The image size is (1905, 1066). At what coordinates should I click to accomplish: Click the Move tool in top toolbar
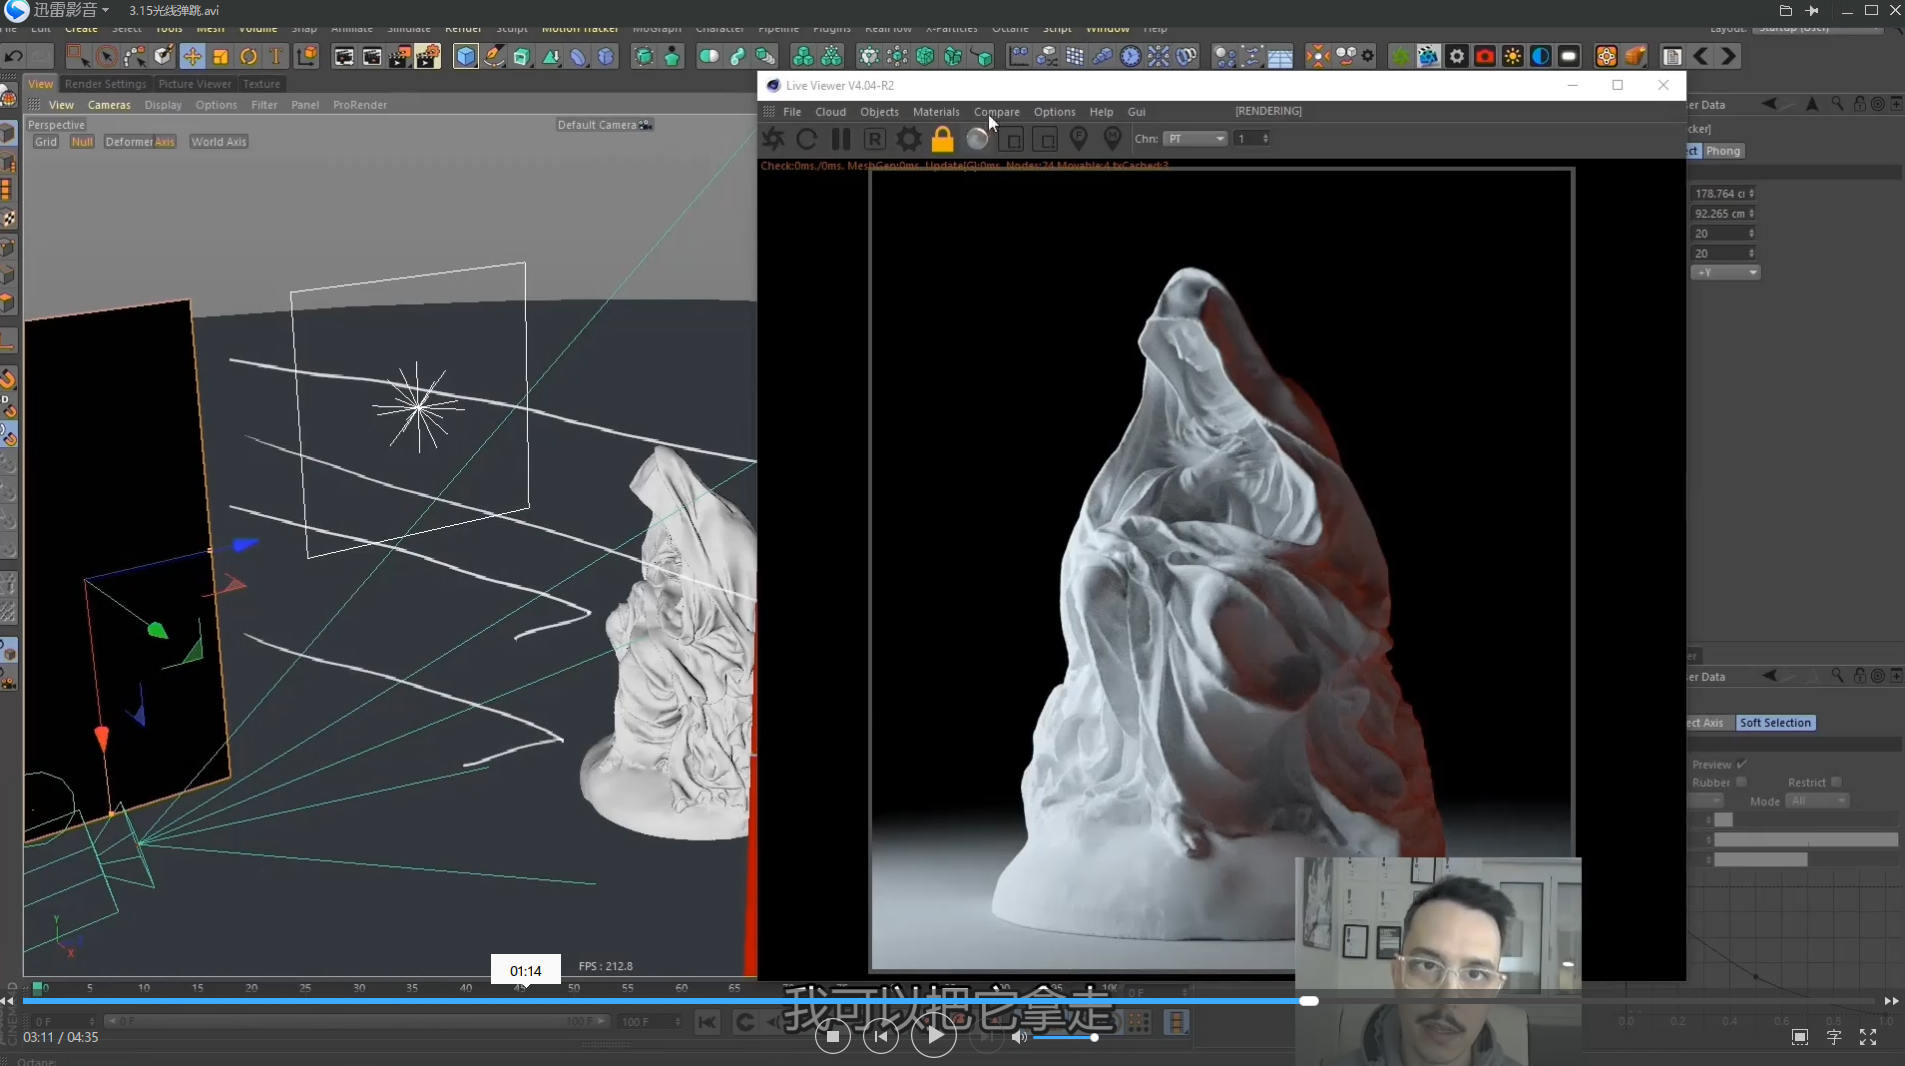point(192,56)
